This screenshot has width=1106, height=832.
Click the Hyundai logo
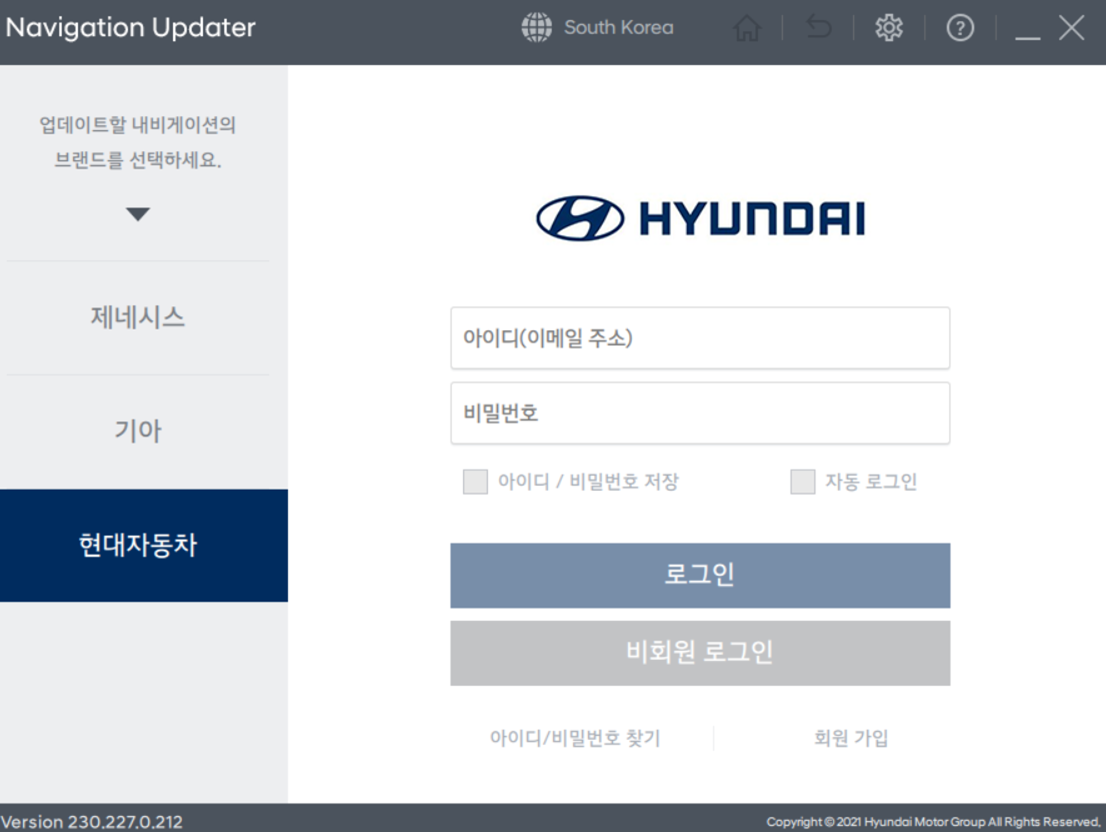700,218
